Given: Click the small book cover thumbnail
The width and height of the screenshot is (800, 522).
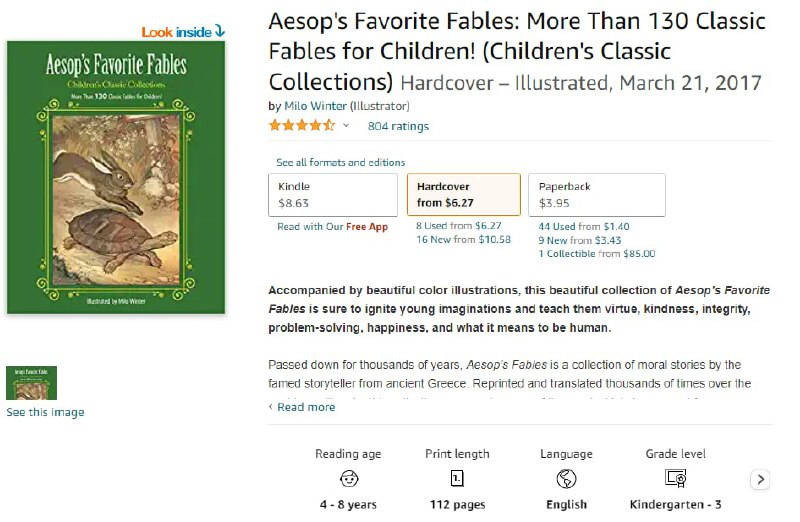Looking at the screenshot, I should point(31,383).
